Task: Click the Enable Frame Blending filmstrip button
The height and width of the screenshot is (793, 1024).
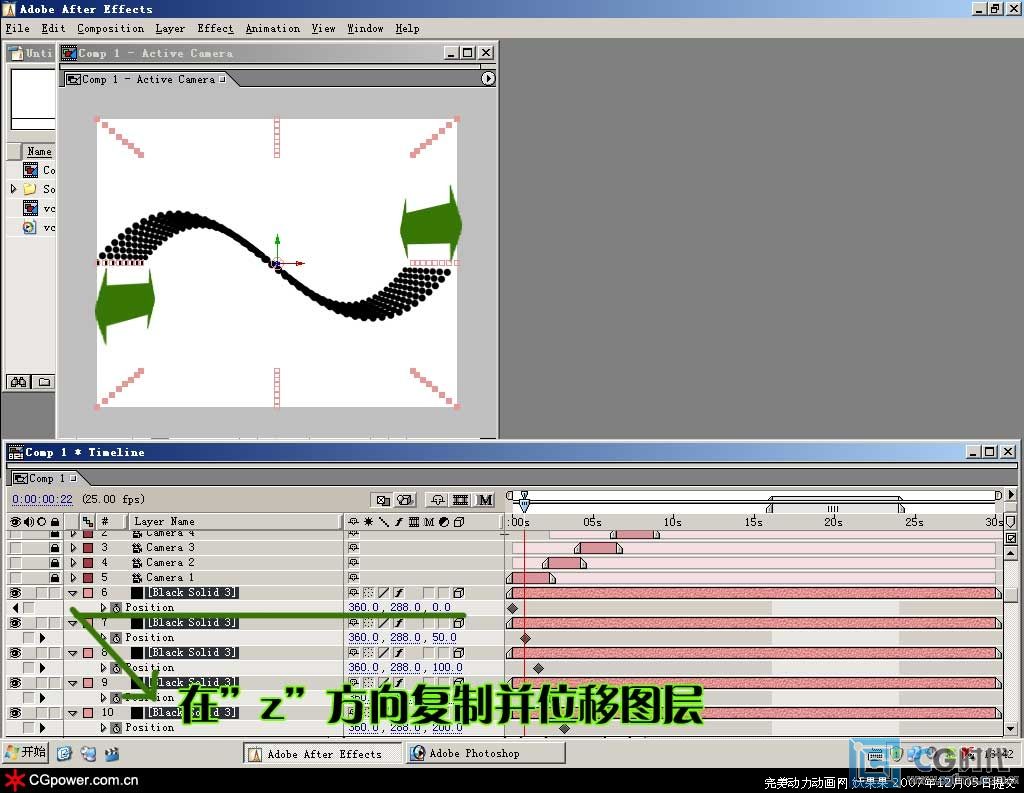Action: [461, 500]
